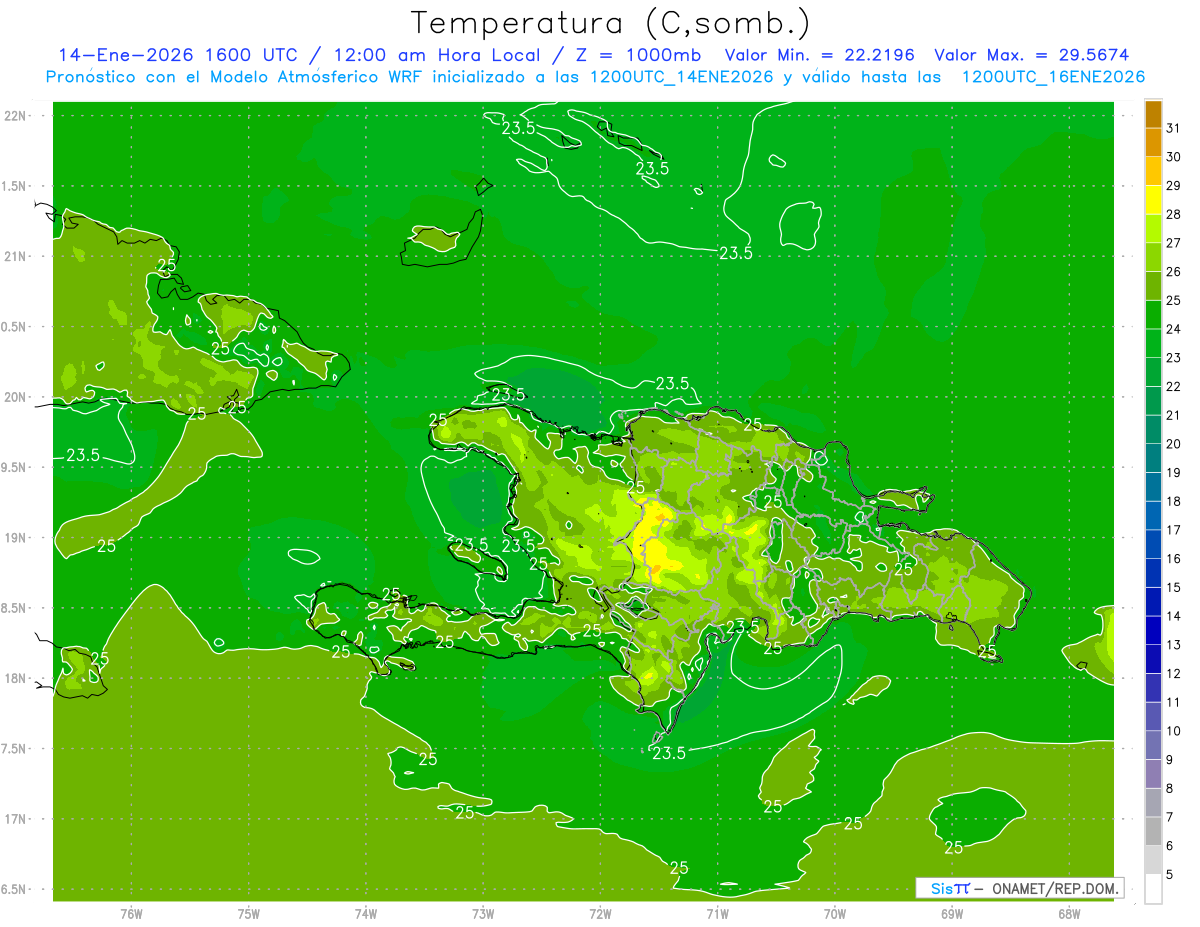Select the gray swatch between 6 and 7

point(1153,831)
